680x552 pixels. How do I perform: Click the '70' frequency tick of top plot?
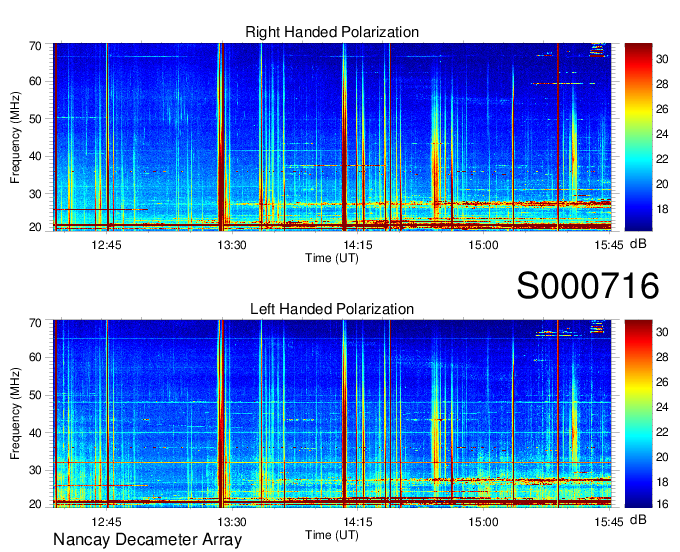click(35, 46)
